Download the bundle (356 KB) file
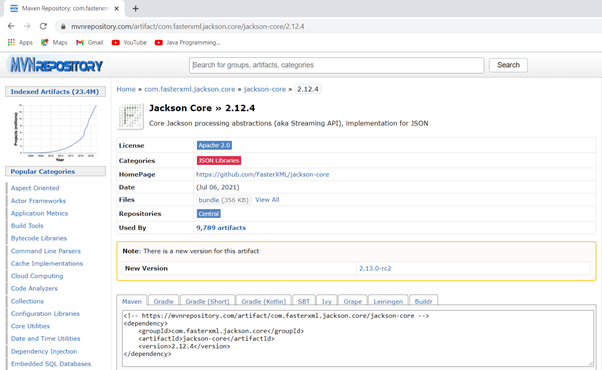The height and width of the screenshot is (370, 602). tap(223, 200)
